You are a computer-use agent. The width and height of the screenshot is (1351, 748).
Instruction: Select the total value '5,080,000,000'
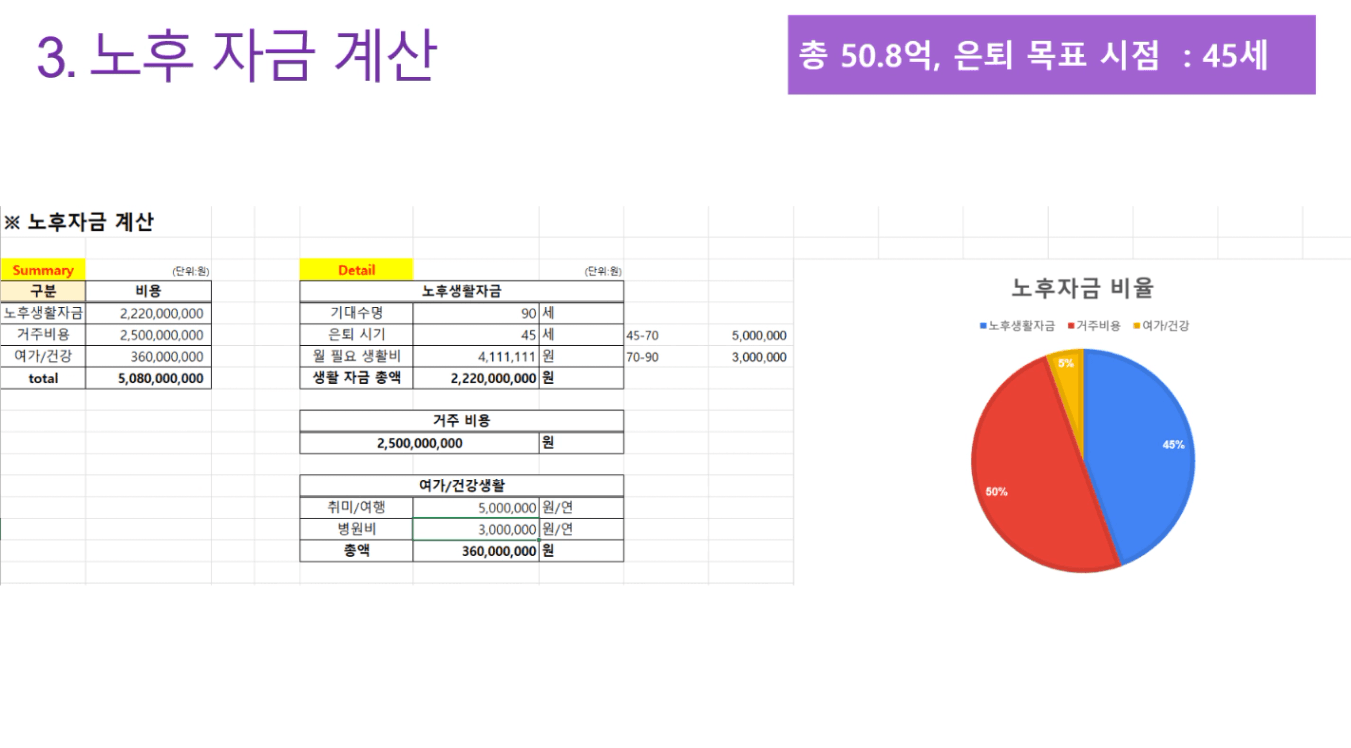pyautogui.click(x=149, y=378)
